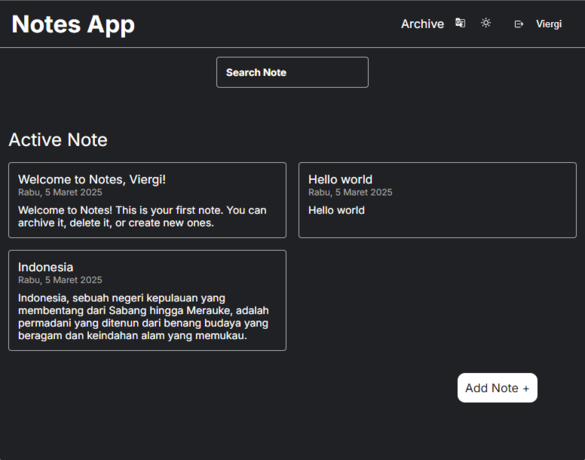Click the Search Note field

coord(292,72)
